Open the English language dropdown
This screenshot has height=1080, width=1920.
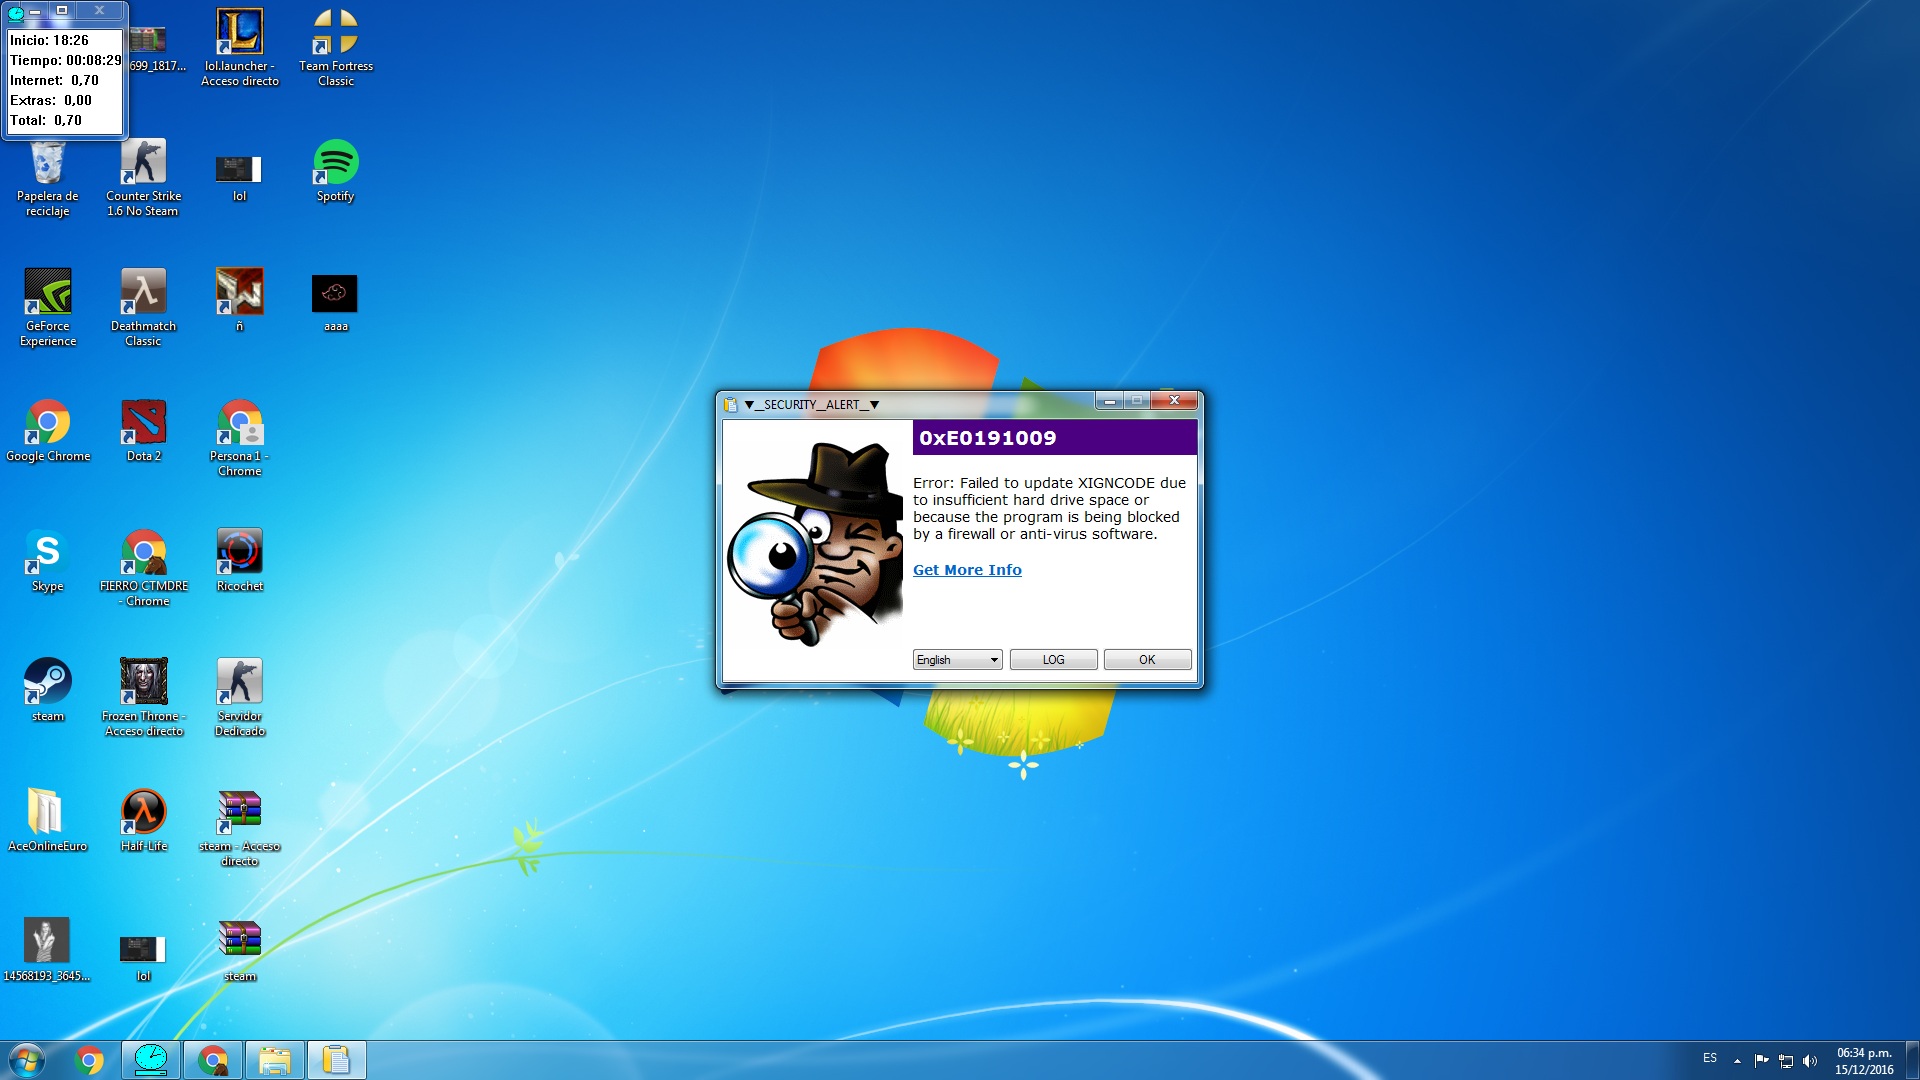957,660
